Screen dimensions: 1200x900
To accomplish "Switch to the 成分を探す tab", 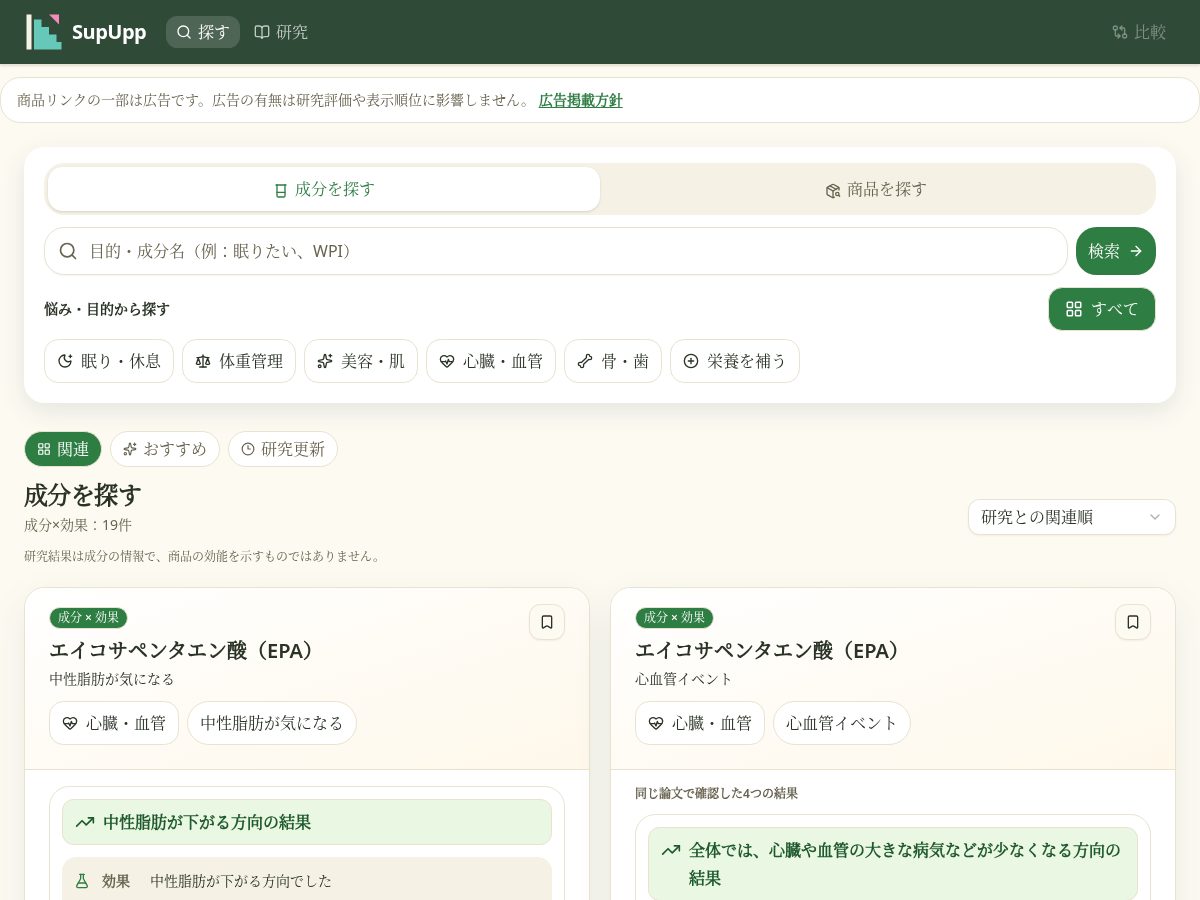I will 324,189.
